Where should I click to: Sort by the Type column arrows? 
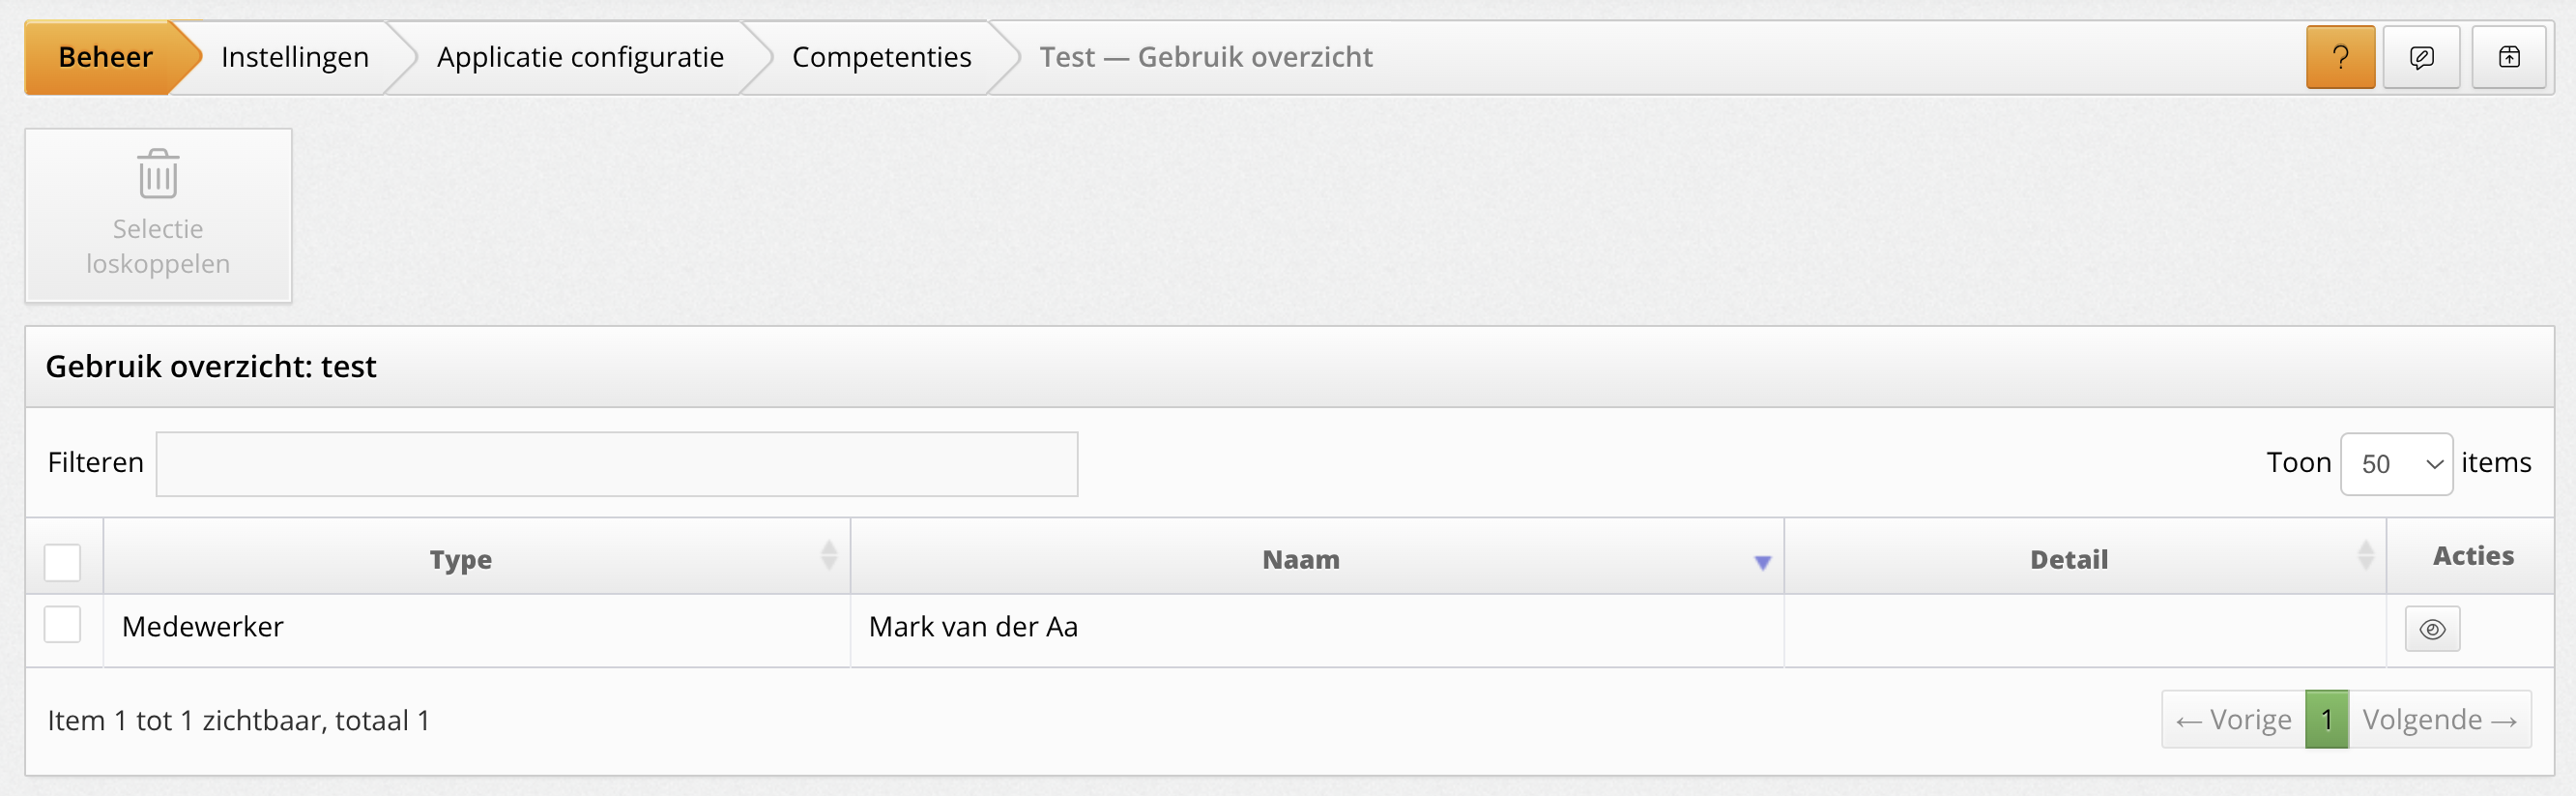[x=828, y=556]
